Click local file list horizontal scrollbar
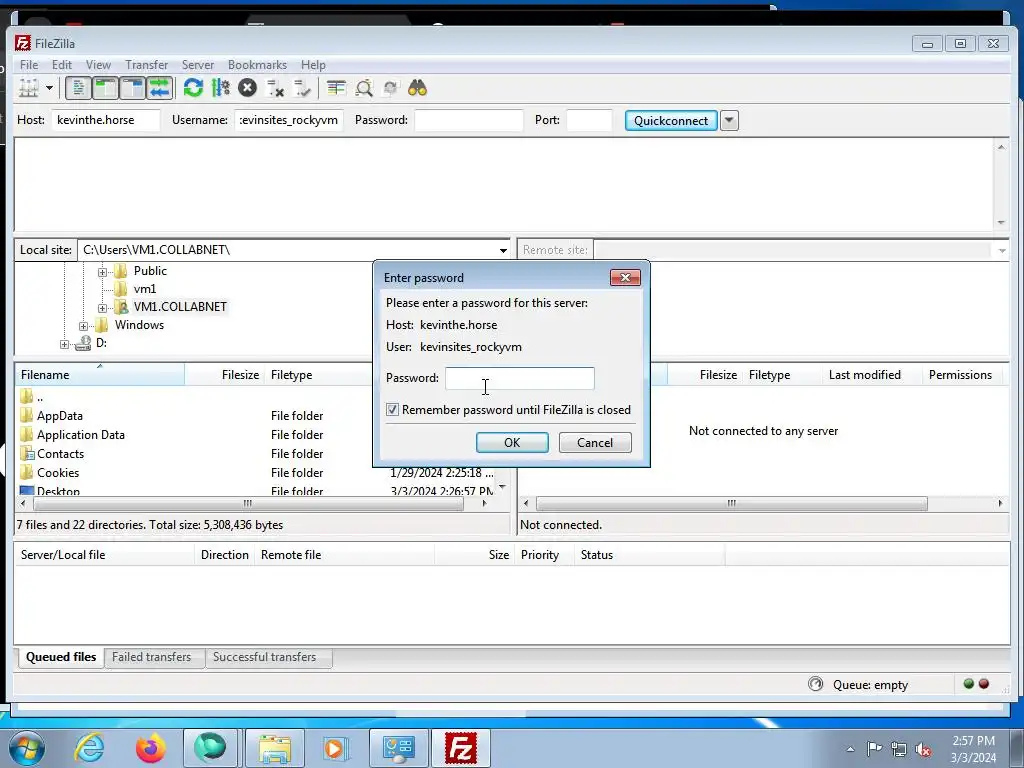The width and height of the screenshot is (1024, 768). (248, 504)
